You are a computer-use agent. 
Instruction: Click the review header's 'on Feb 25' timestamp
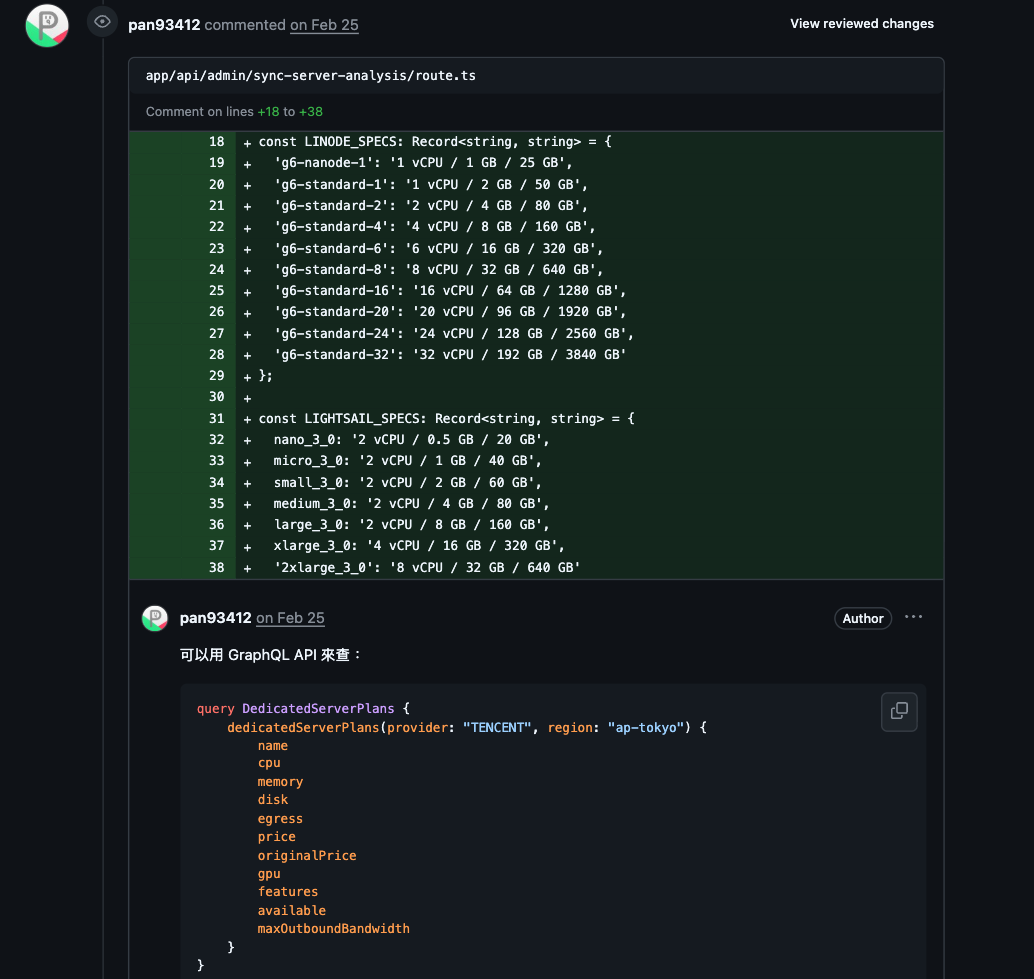click(x=324, y=25)
